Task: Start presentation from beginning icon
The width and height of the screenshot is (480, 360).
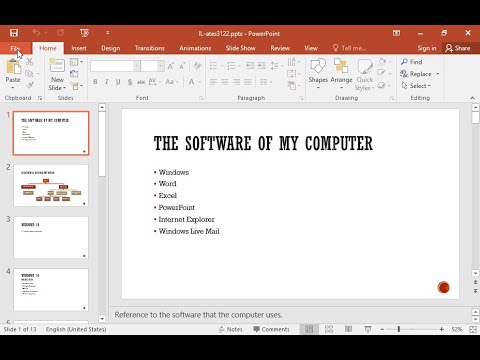Action: click(85, 33)
